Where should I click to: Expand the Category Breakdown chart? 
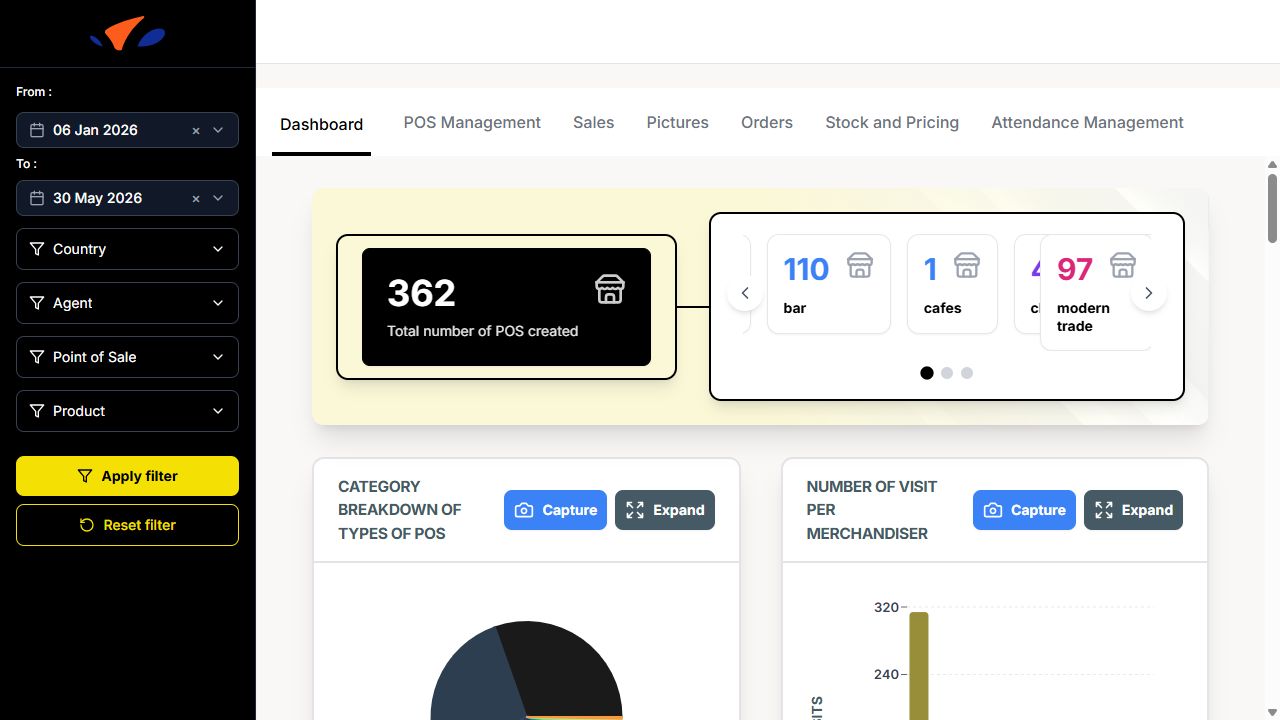pos(665,510)
